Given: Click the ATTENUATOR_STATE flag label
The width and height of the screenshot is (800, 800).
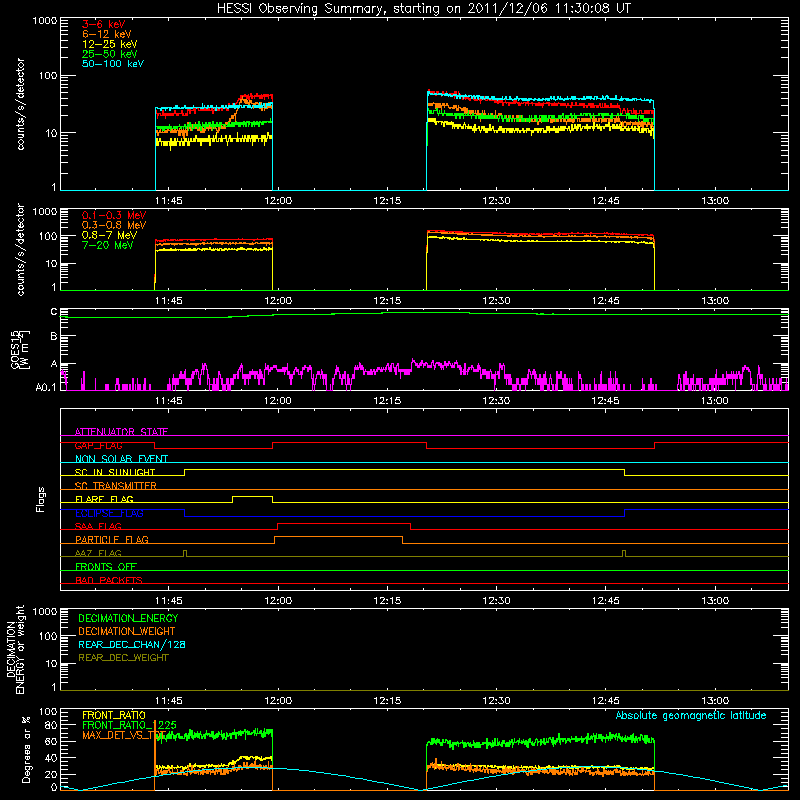Looking at the screenshot, I should click(x=121, y=432).
